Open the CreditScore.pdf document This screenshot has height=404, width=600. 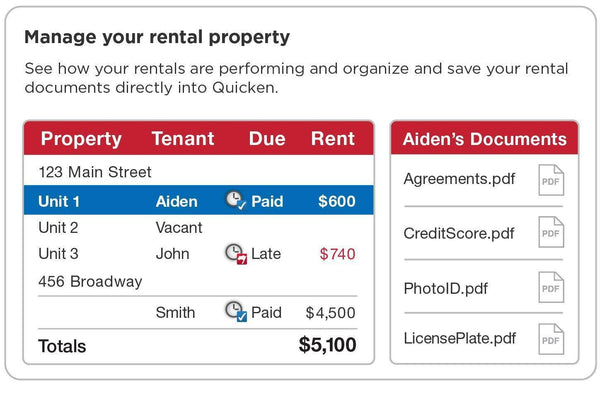tap(458, 234)
